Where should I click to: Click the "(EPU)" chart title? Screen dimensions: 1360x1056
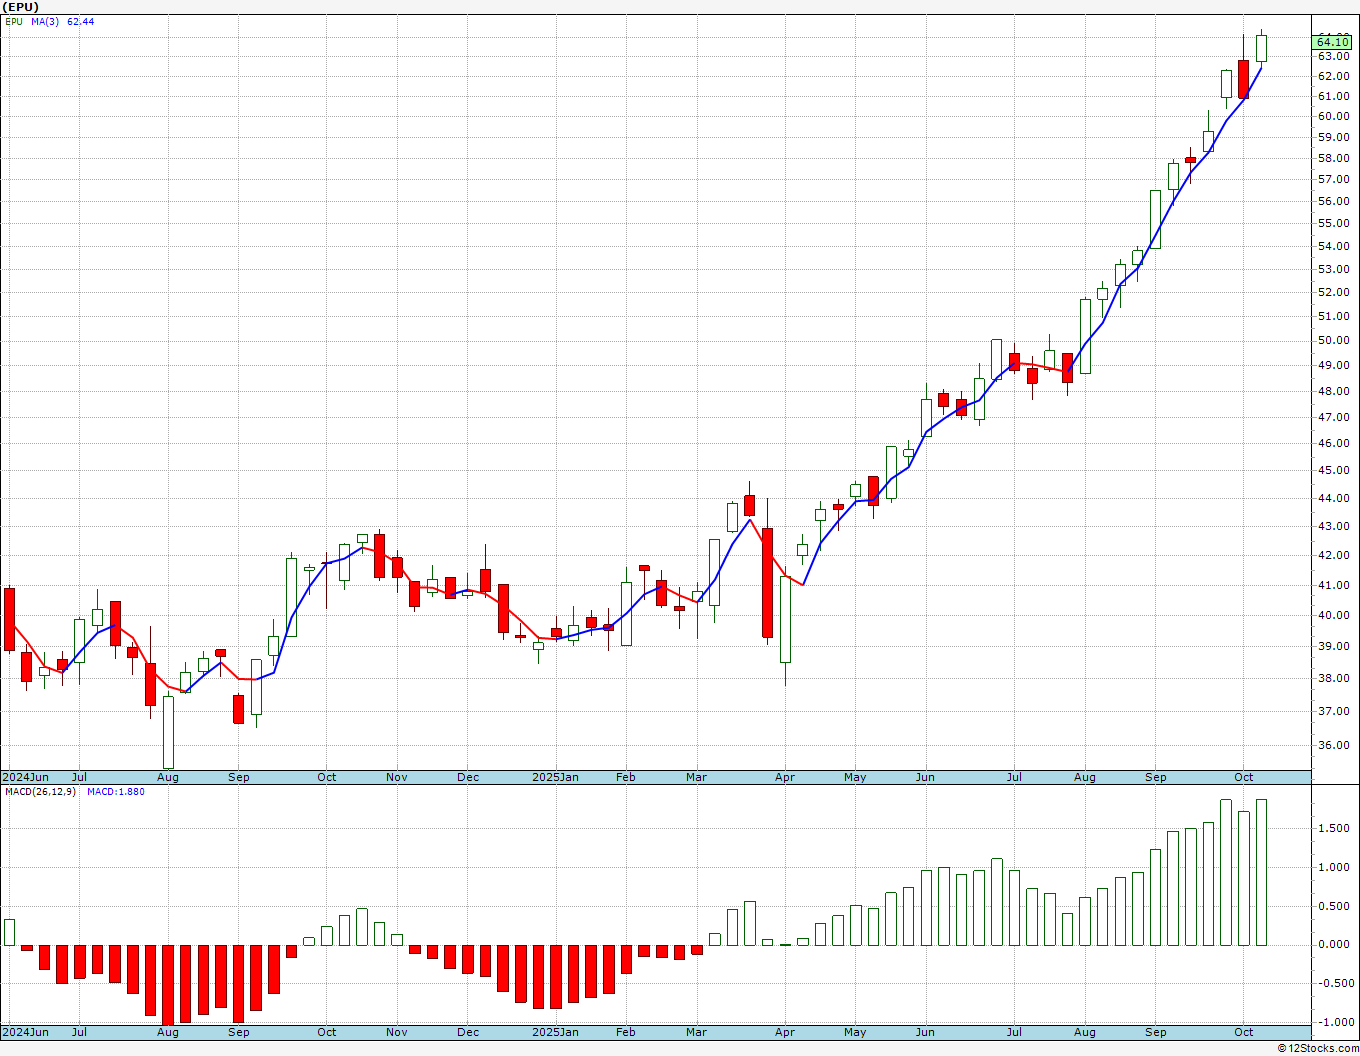tap(20, 7)
